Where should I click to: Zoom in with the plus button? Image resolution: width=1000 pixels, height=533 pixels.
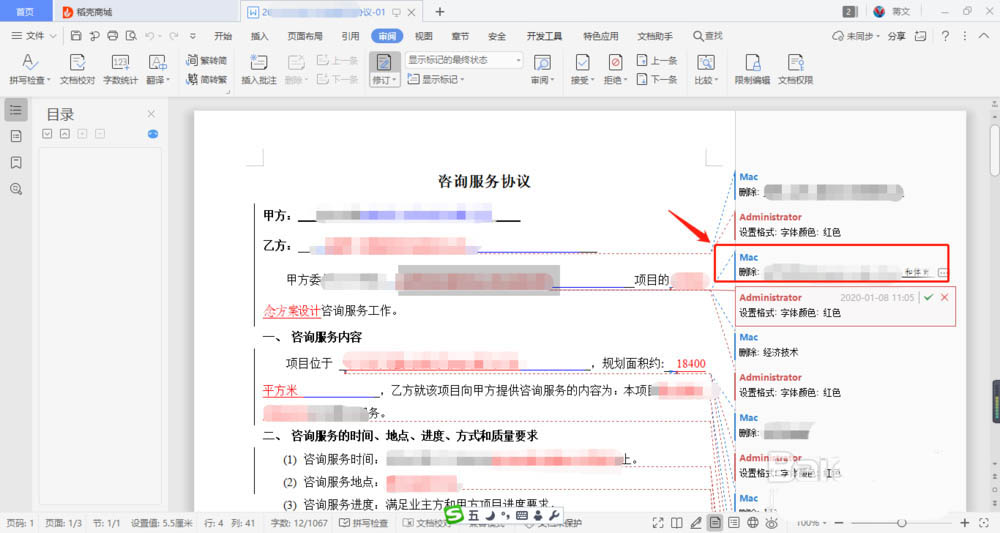[965, 523]
